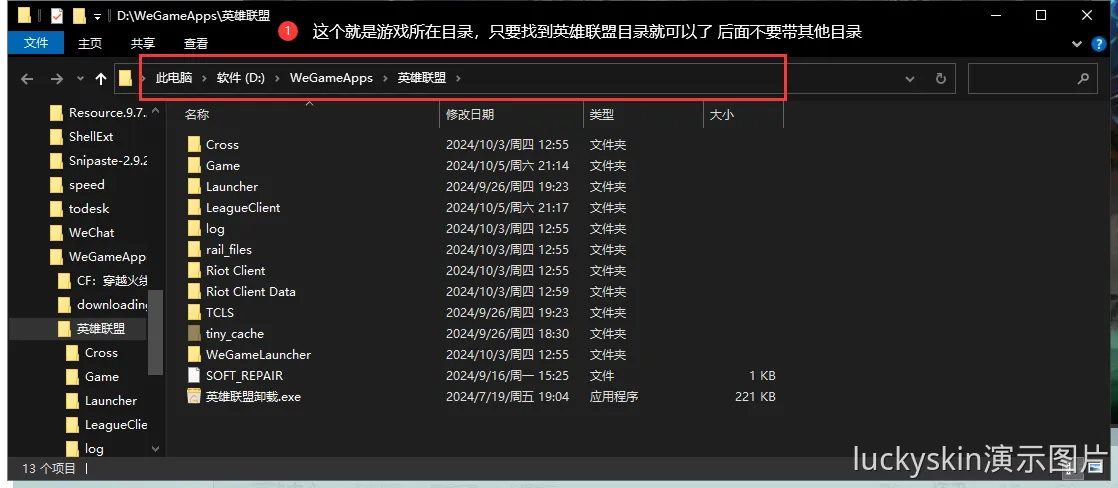Expand the ribbon with the chevron
The image size is (1118, 488).
pyautogui.click(x=1077, y=44)
